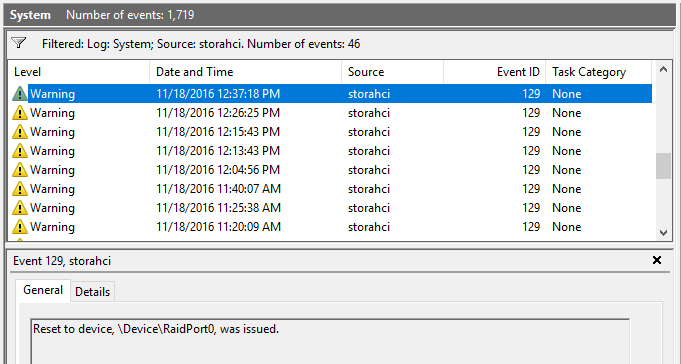Click None category in 11:20:09 AM row
This screenshot has height=364, width=681.
pos(566,227)
